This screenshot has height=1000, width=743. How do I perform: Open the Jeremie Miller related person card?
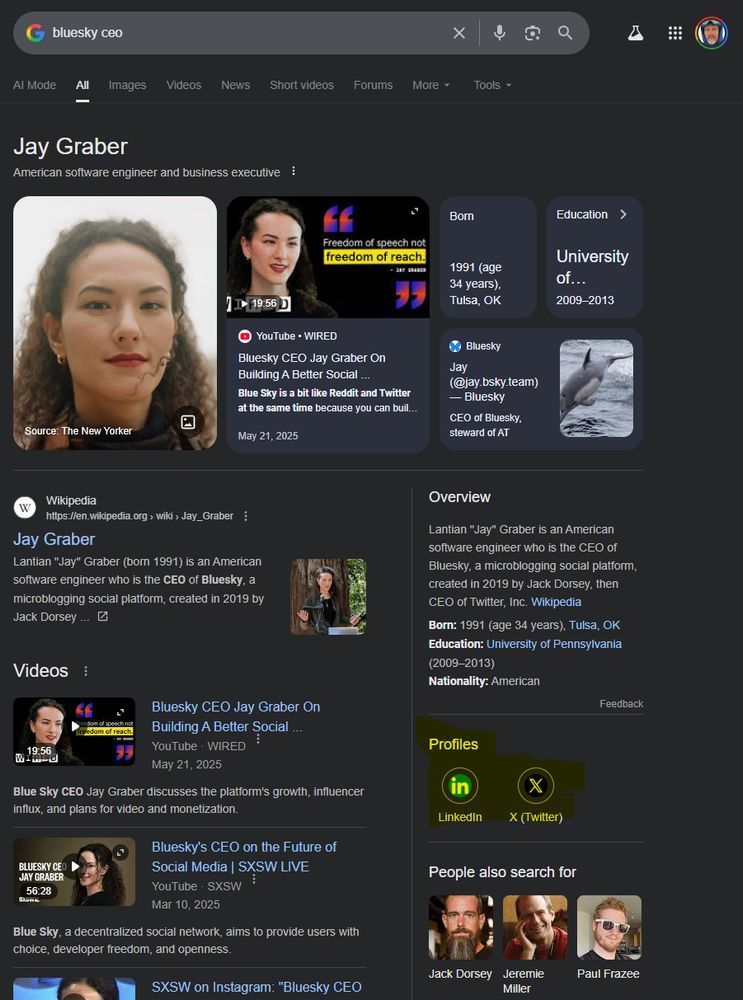tap(534, 945)
